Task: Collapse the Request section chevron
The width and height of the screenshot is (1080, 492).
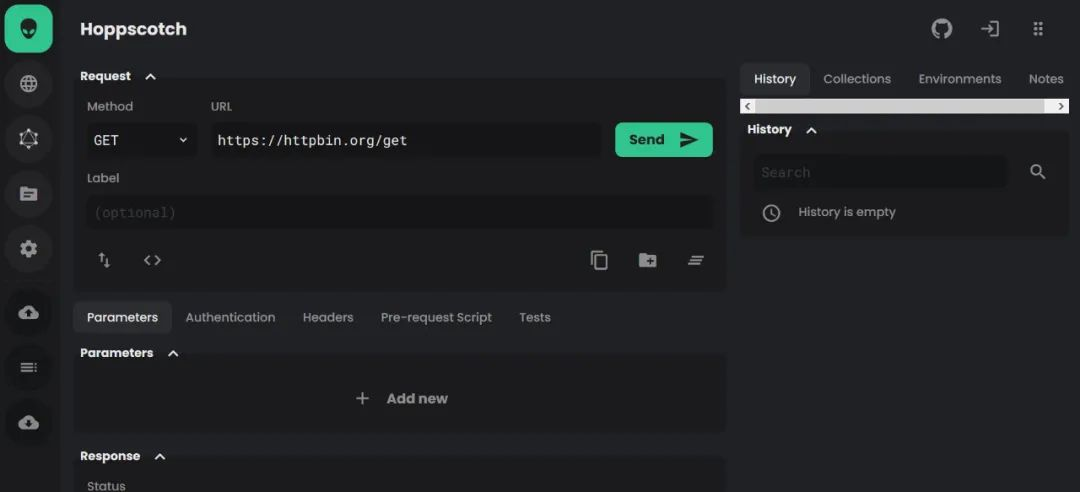Action: pos(151,77)
